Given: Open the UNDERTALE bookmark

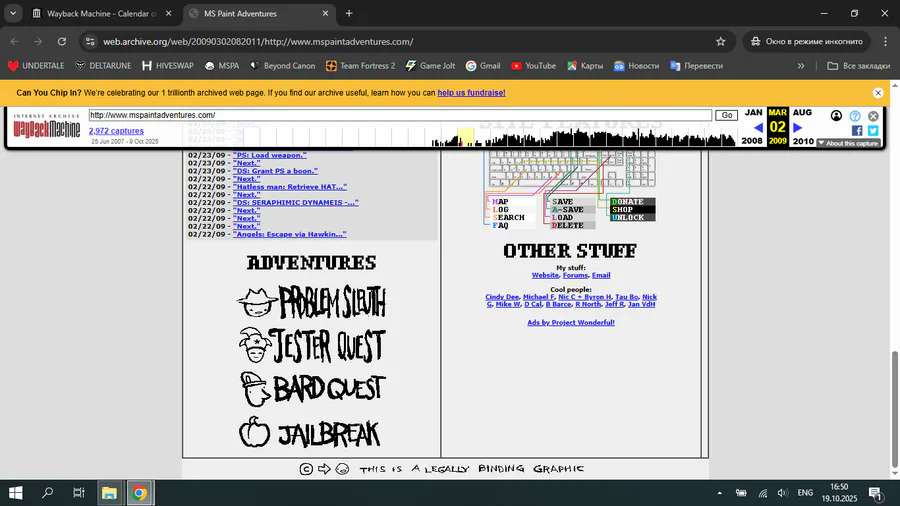Looking at the screenshot, I should [x=36, y=66].
